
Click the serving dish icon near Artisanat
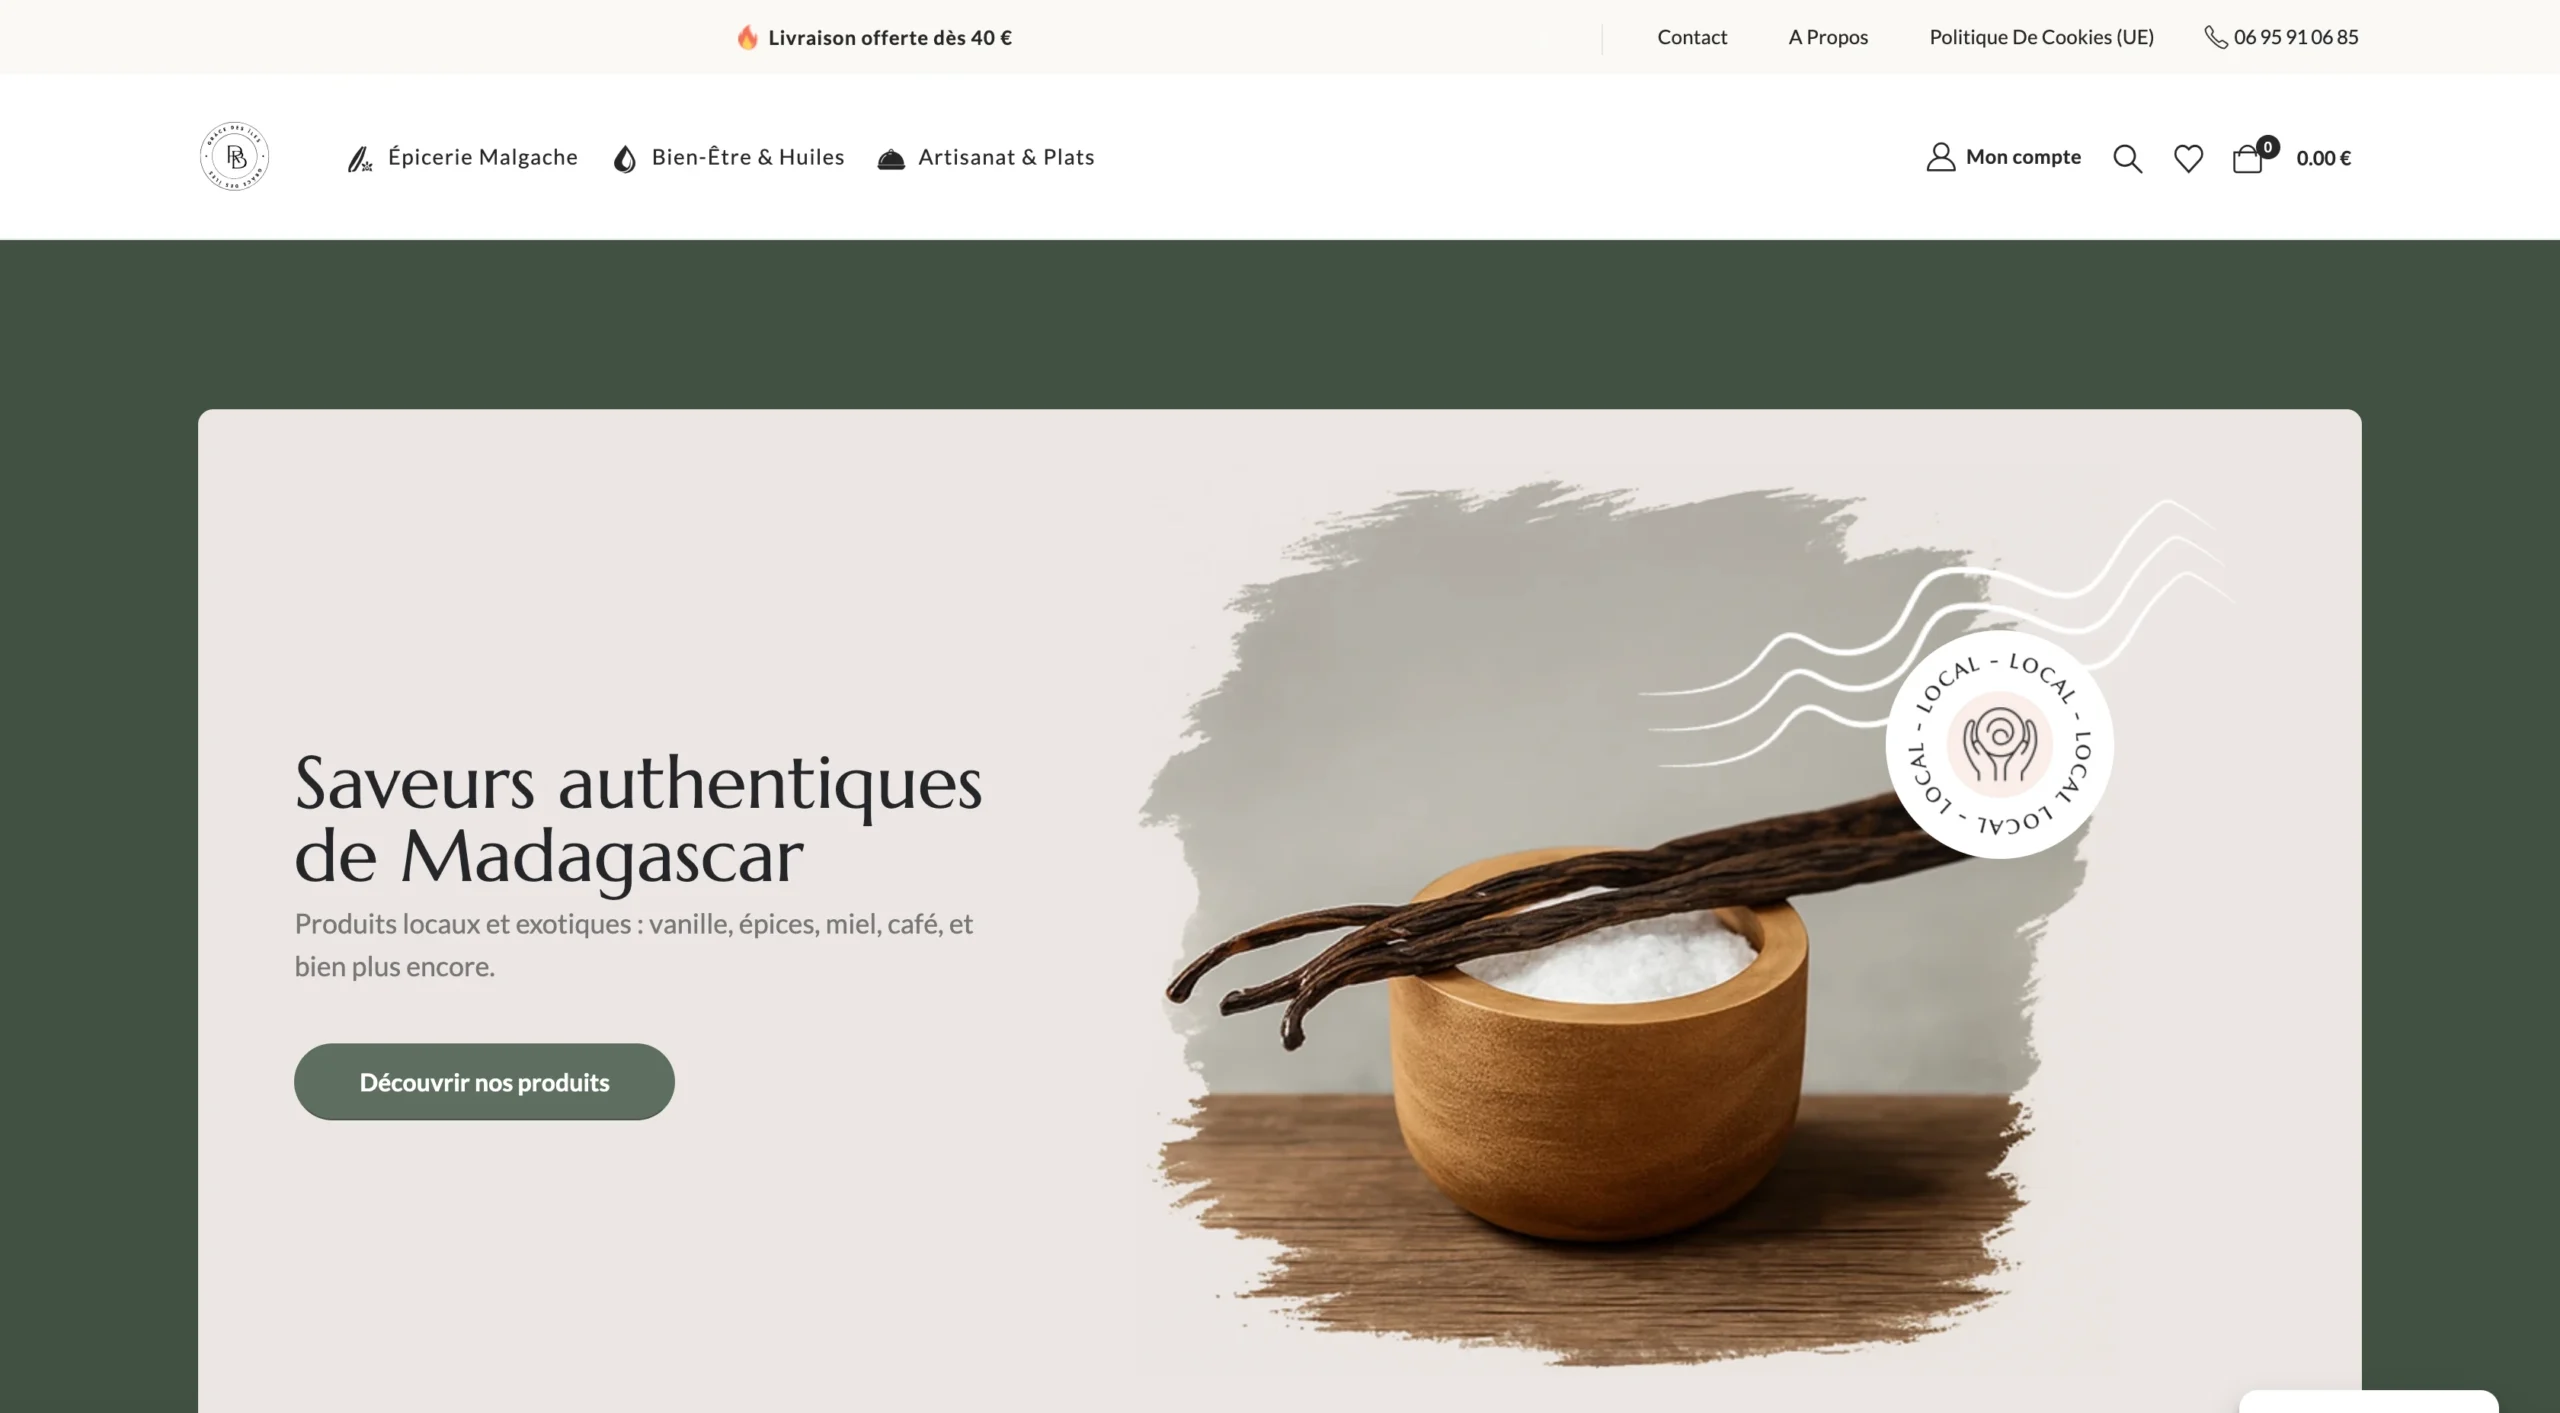[x=891, y=158]
